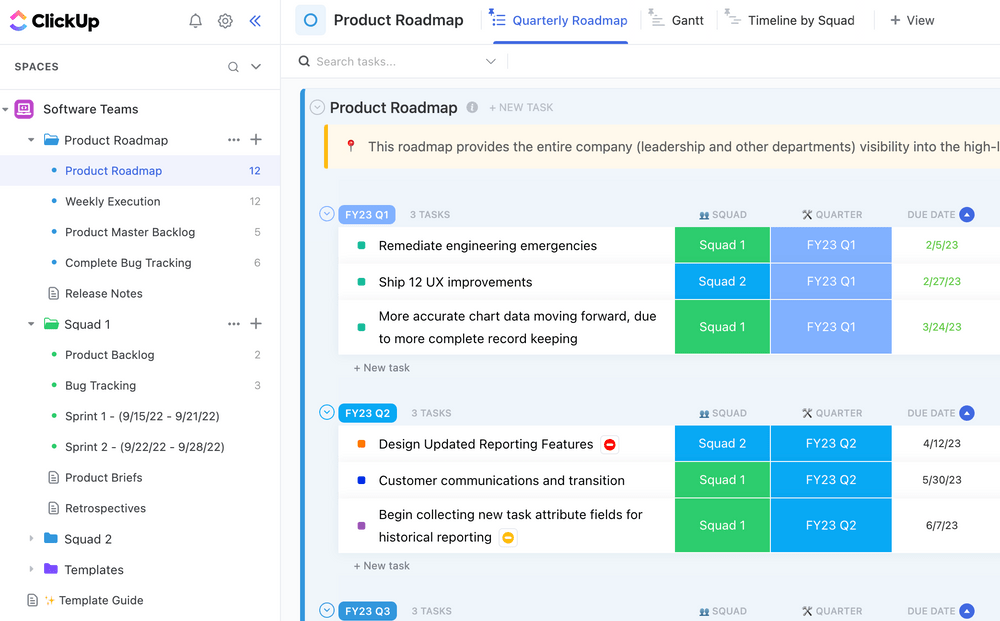1000x621 pixels.
Task: Click the Templates folder icon
Action: (x=51, y=569)
